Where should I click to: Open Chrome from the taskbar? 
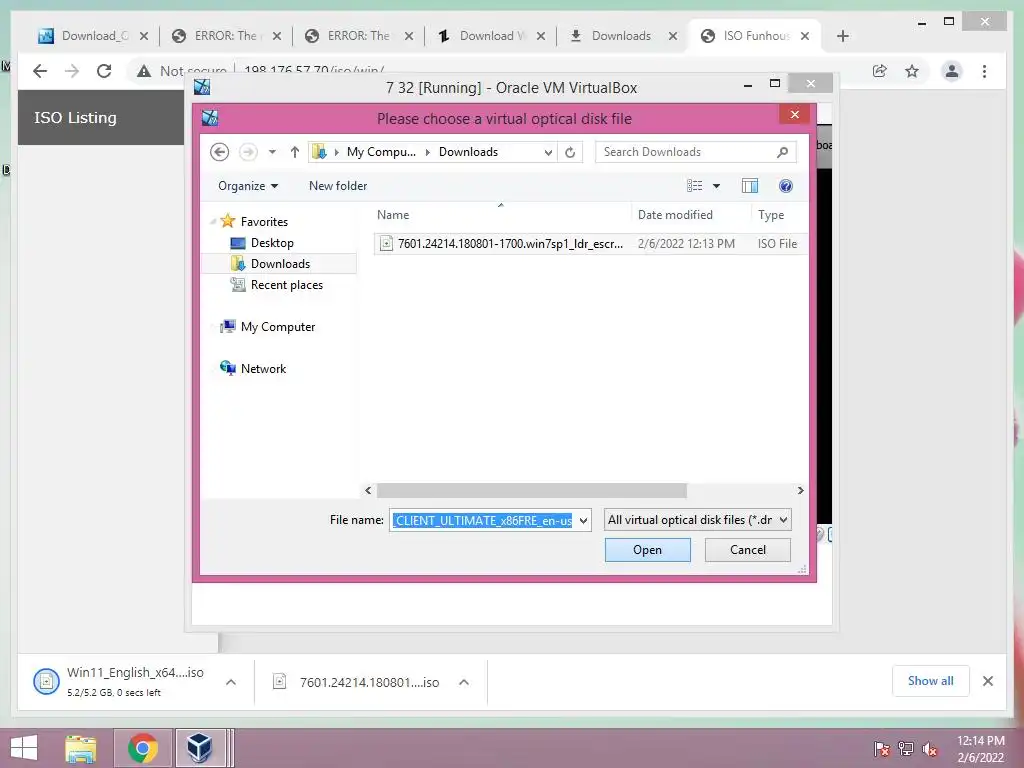click(142, 748)
